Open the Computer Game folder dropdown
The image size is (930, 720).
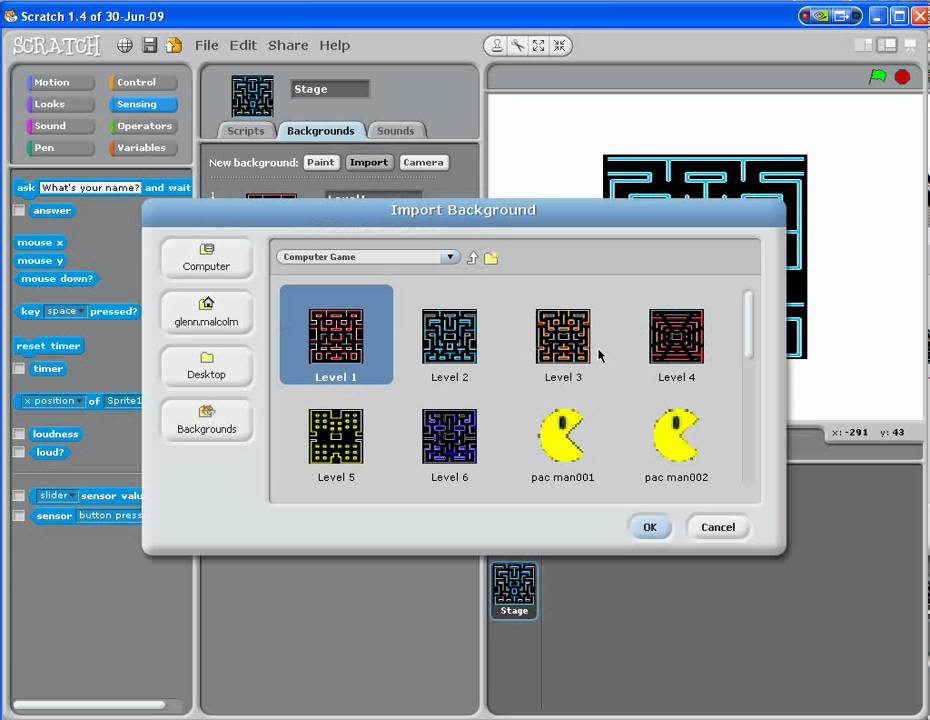click(368, 257)
